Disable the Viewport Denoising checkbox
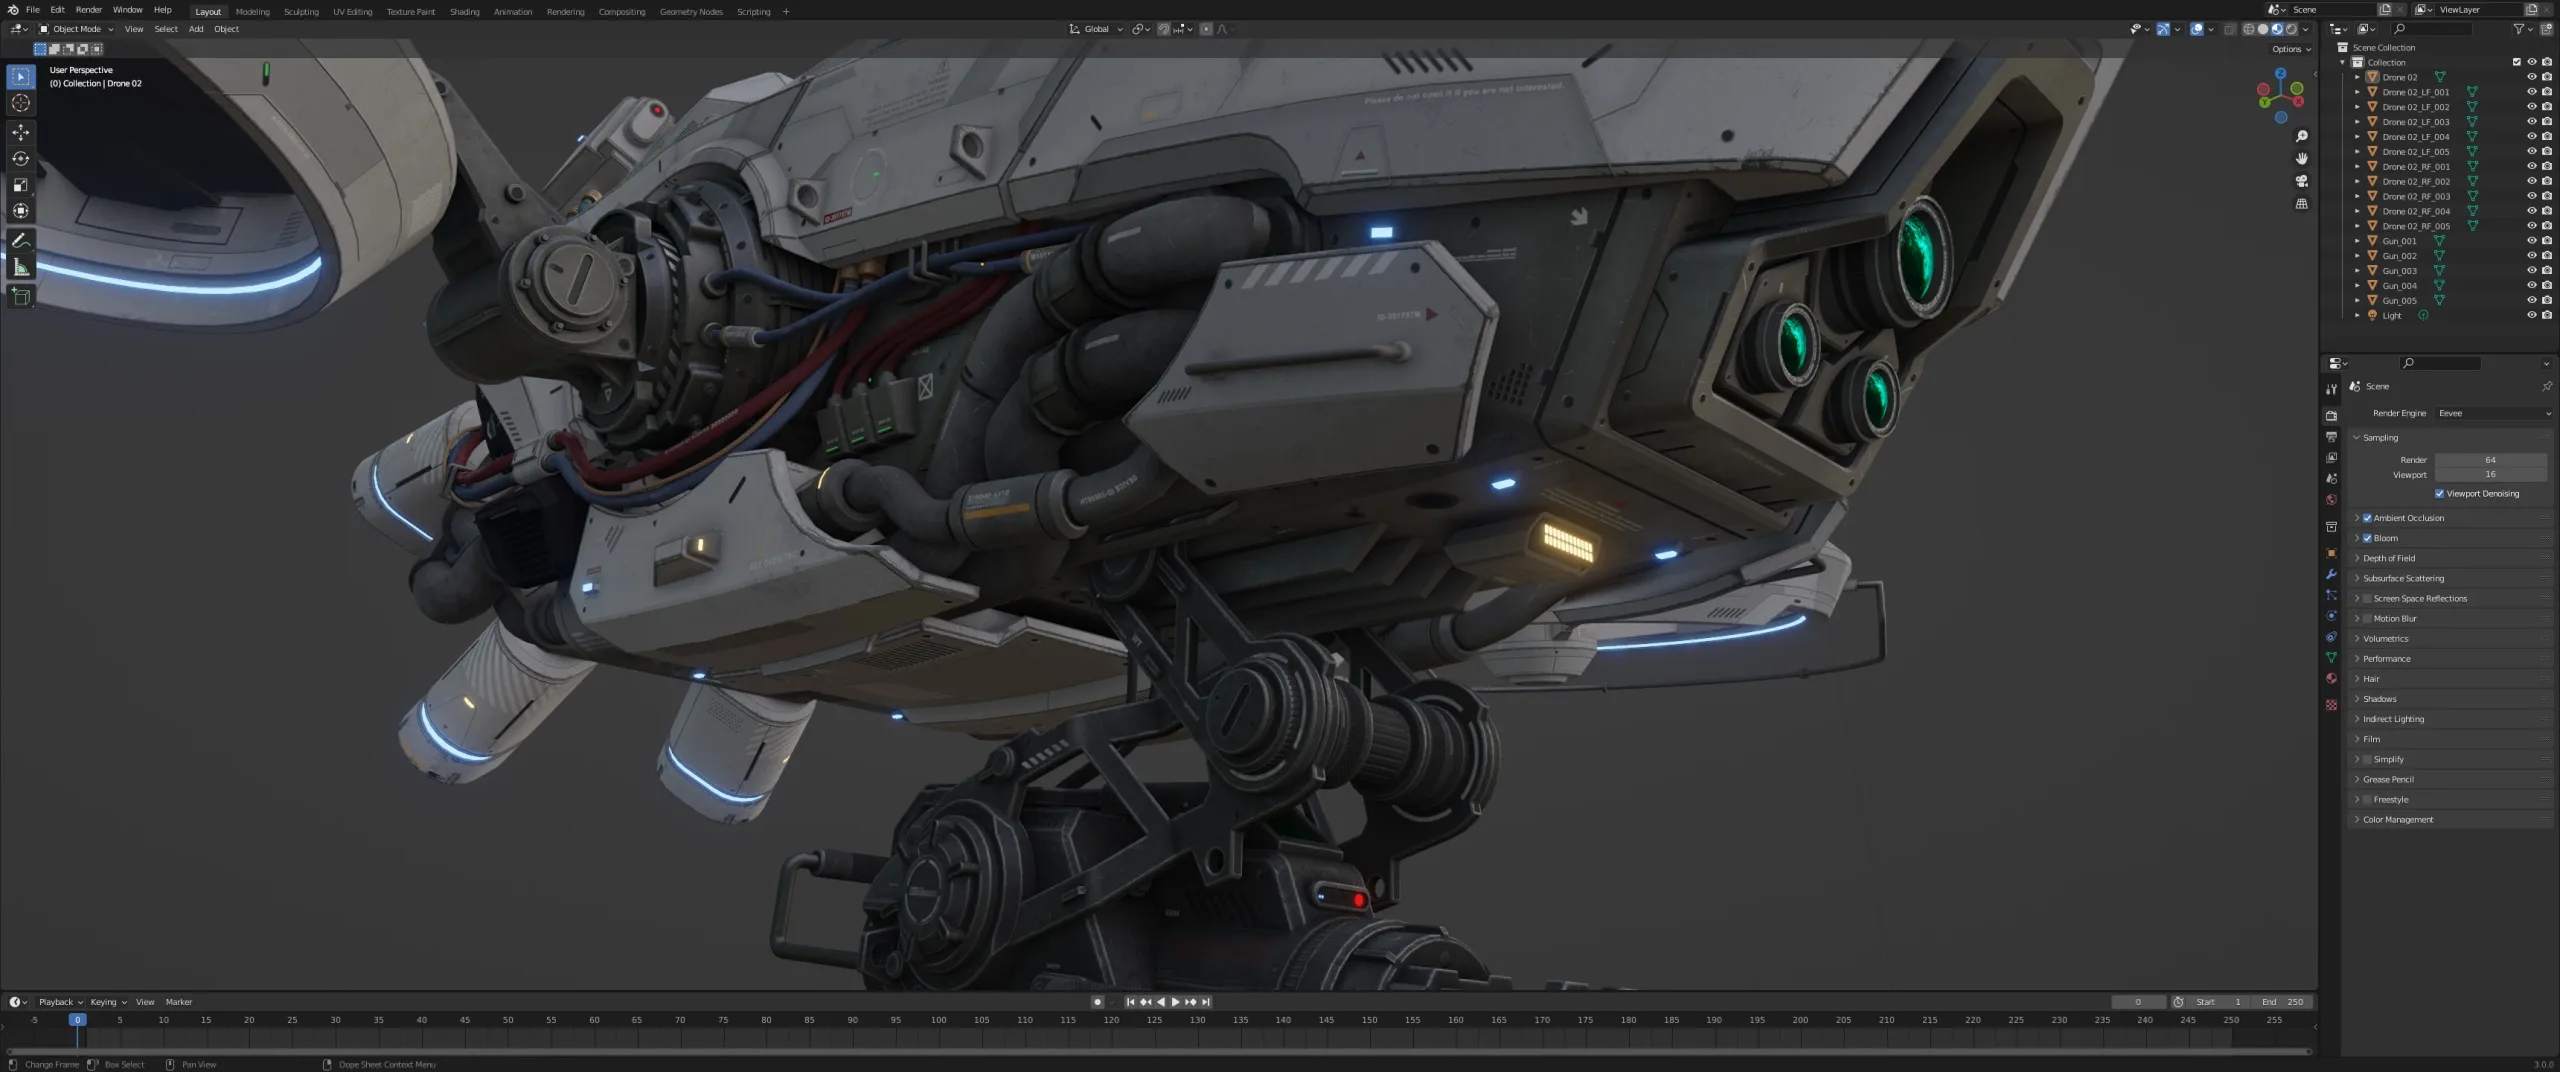This screenshot has height=1072, width=2560. coord(2440,493)
